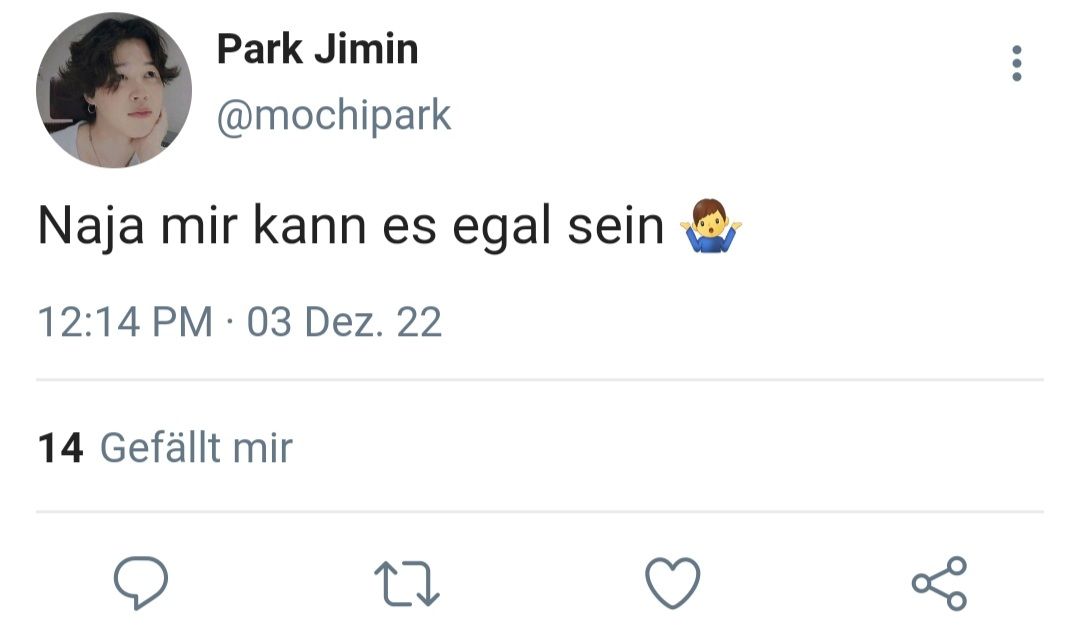Click the date 03 Dez. 22

coord(344,322)
